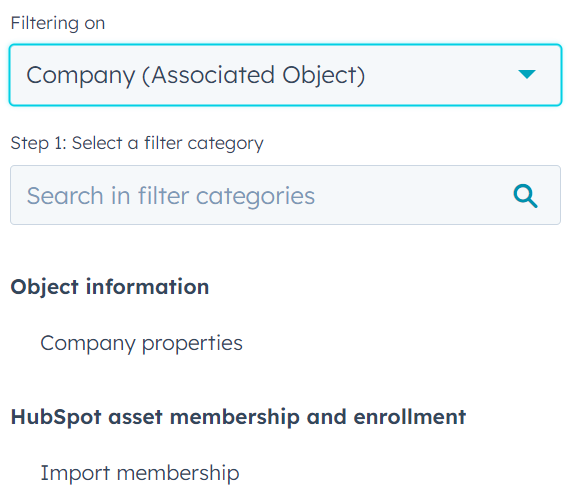
Task: Run the search with the magnifier button
Action: 525,196
